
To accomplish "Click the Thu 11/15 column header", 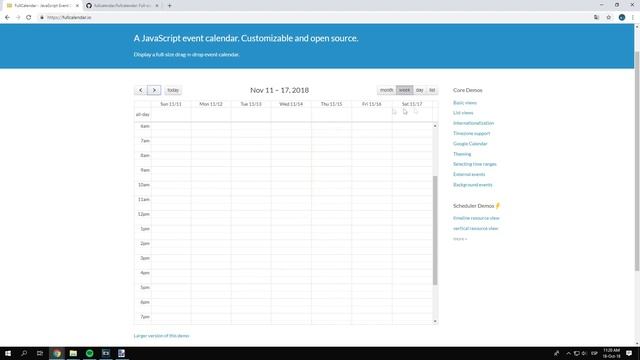I will tap(331, 104).
